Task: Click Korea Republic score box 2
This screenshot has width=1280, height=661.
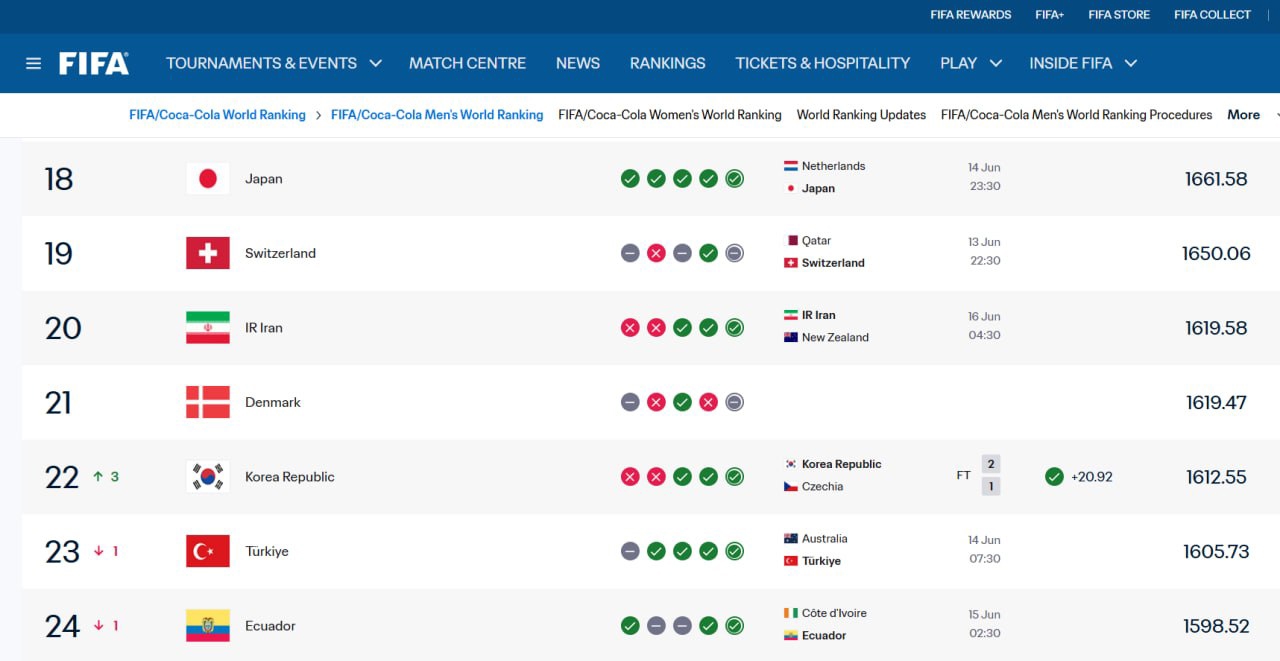Action: coord(991,464)
